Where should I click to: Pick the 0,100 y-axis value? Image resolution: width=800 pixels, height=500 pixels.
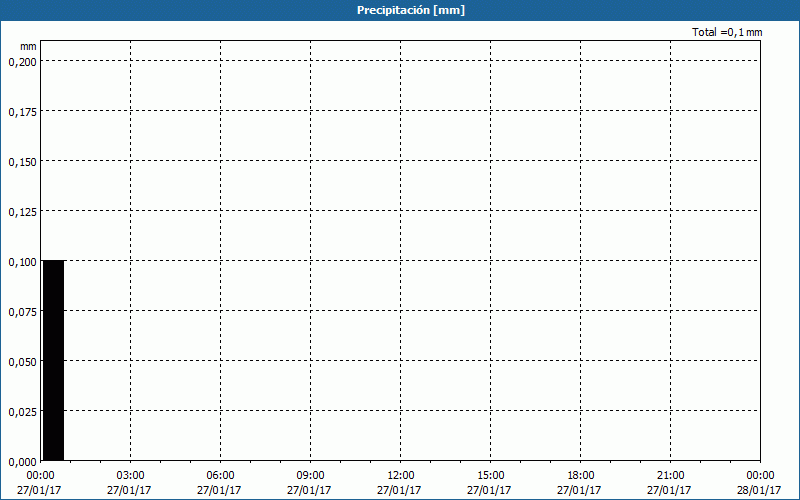pos(22,261)
